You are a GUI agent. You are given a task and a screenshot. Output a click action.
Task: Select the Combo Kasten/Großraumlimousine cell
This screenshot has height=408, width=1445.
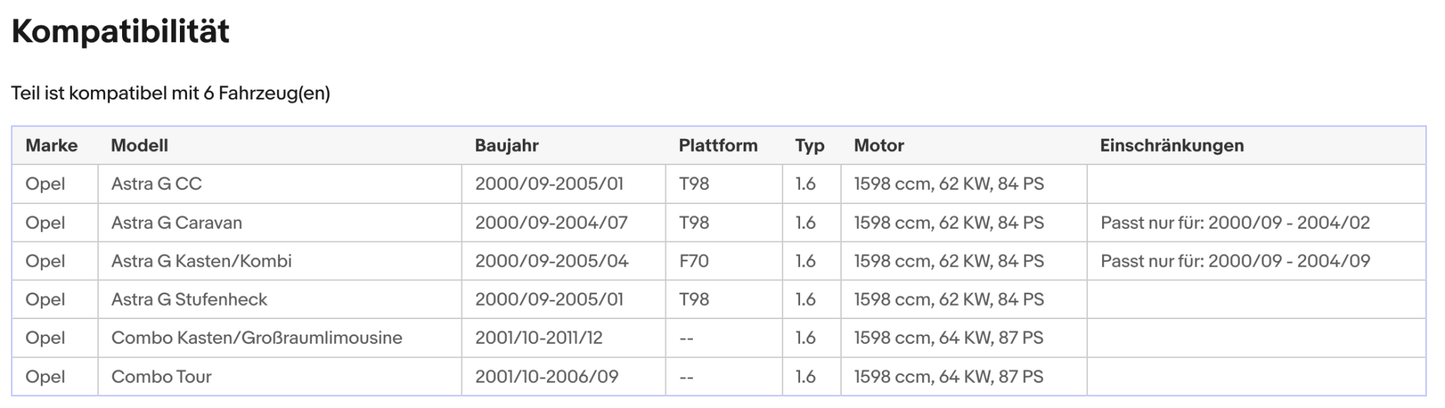tap(256, 338)
